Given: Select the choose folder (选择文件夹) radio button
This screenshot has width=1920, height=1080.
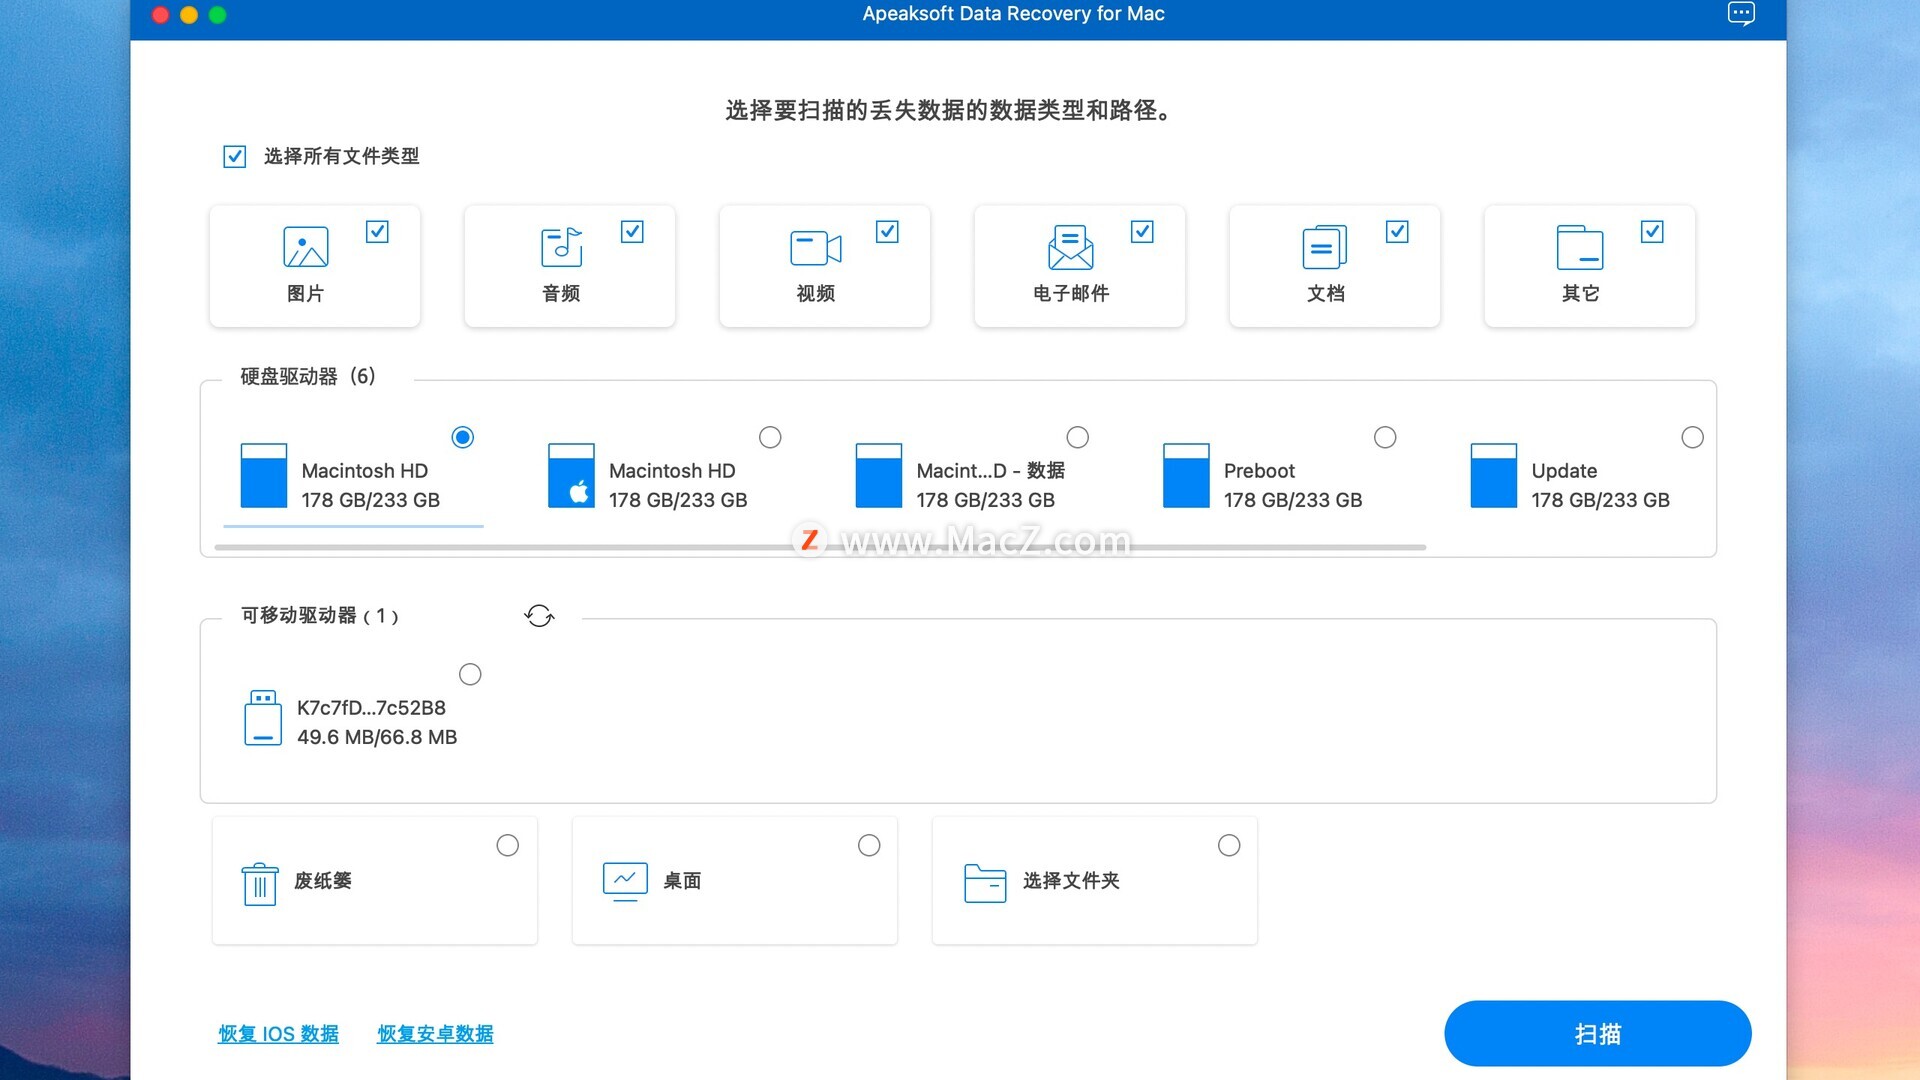Looking at the screenshot, I should [x=1229, y=846].
